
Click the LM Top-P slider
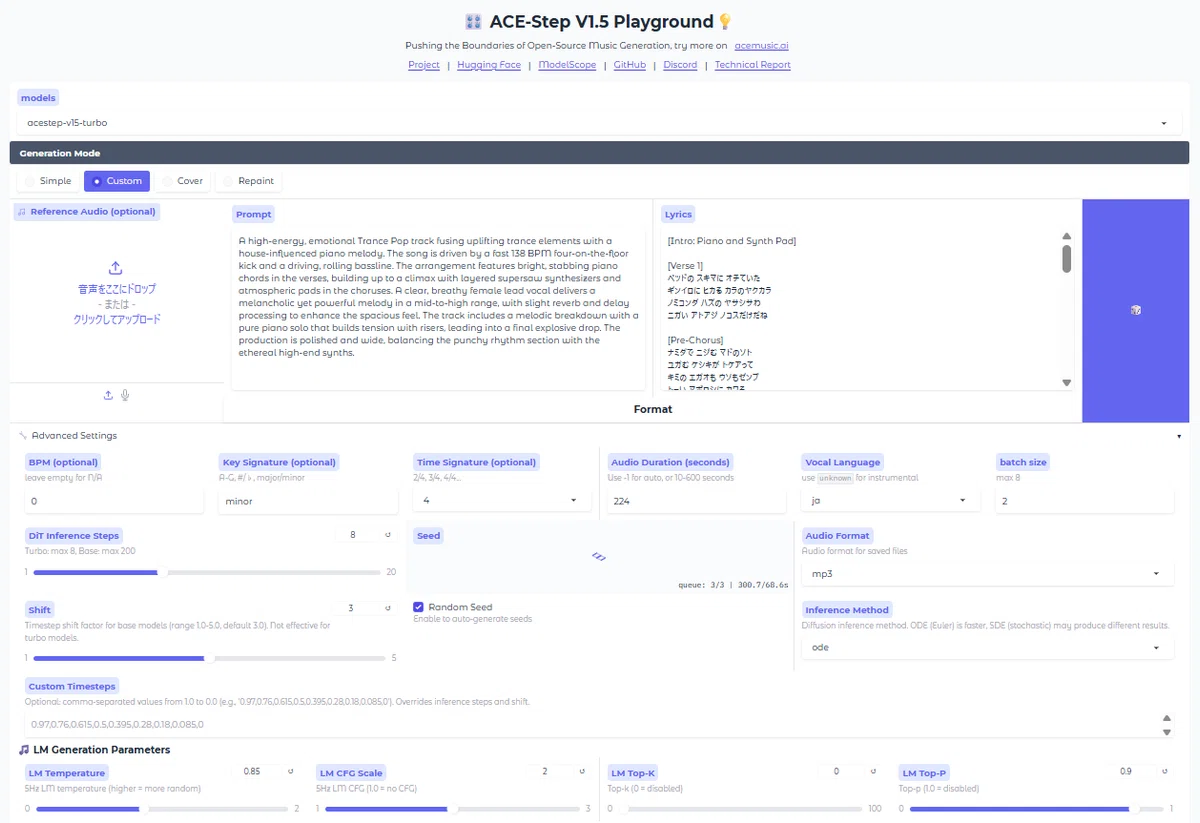click(x=1037, y=809)
